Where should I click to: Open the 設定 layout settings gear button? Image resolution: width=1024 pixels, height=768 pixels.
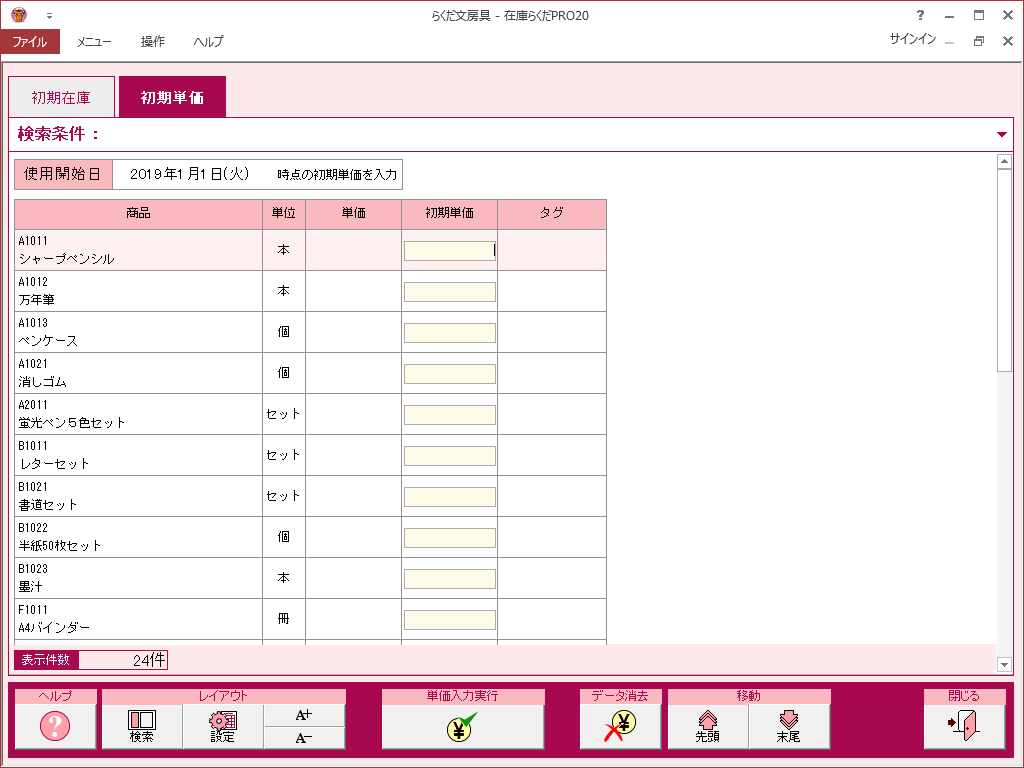pyautogui.click(x=223, y=726)
